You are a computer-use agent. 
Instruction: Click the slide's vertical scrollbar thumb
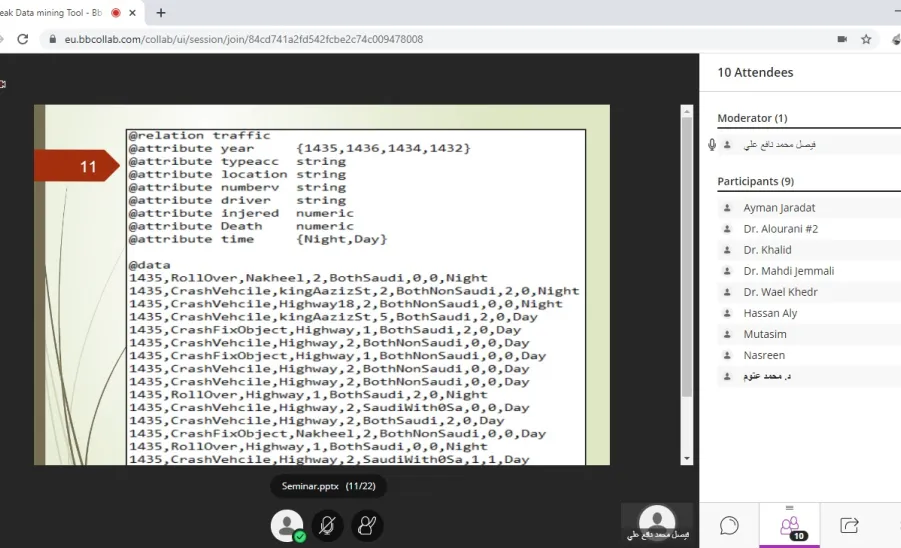(x=686, y=256)
